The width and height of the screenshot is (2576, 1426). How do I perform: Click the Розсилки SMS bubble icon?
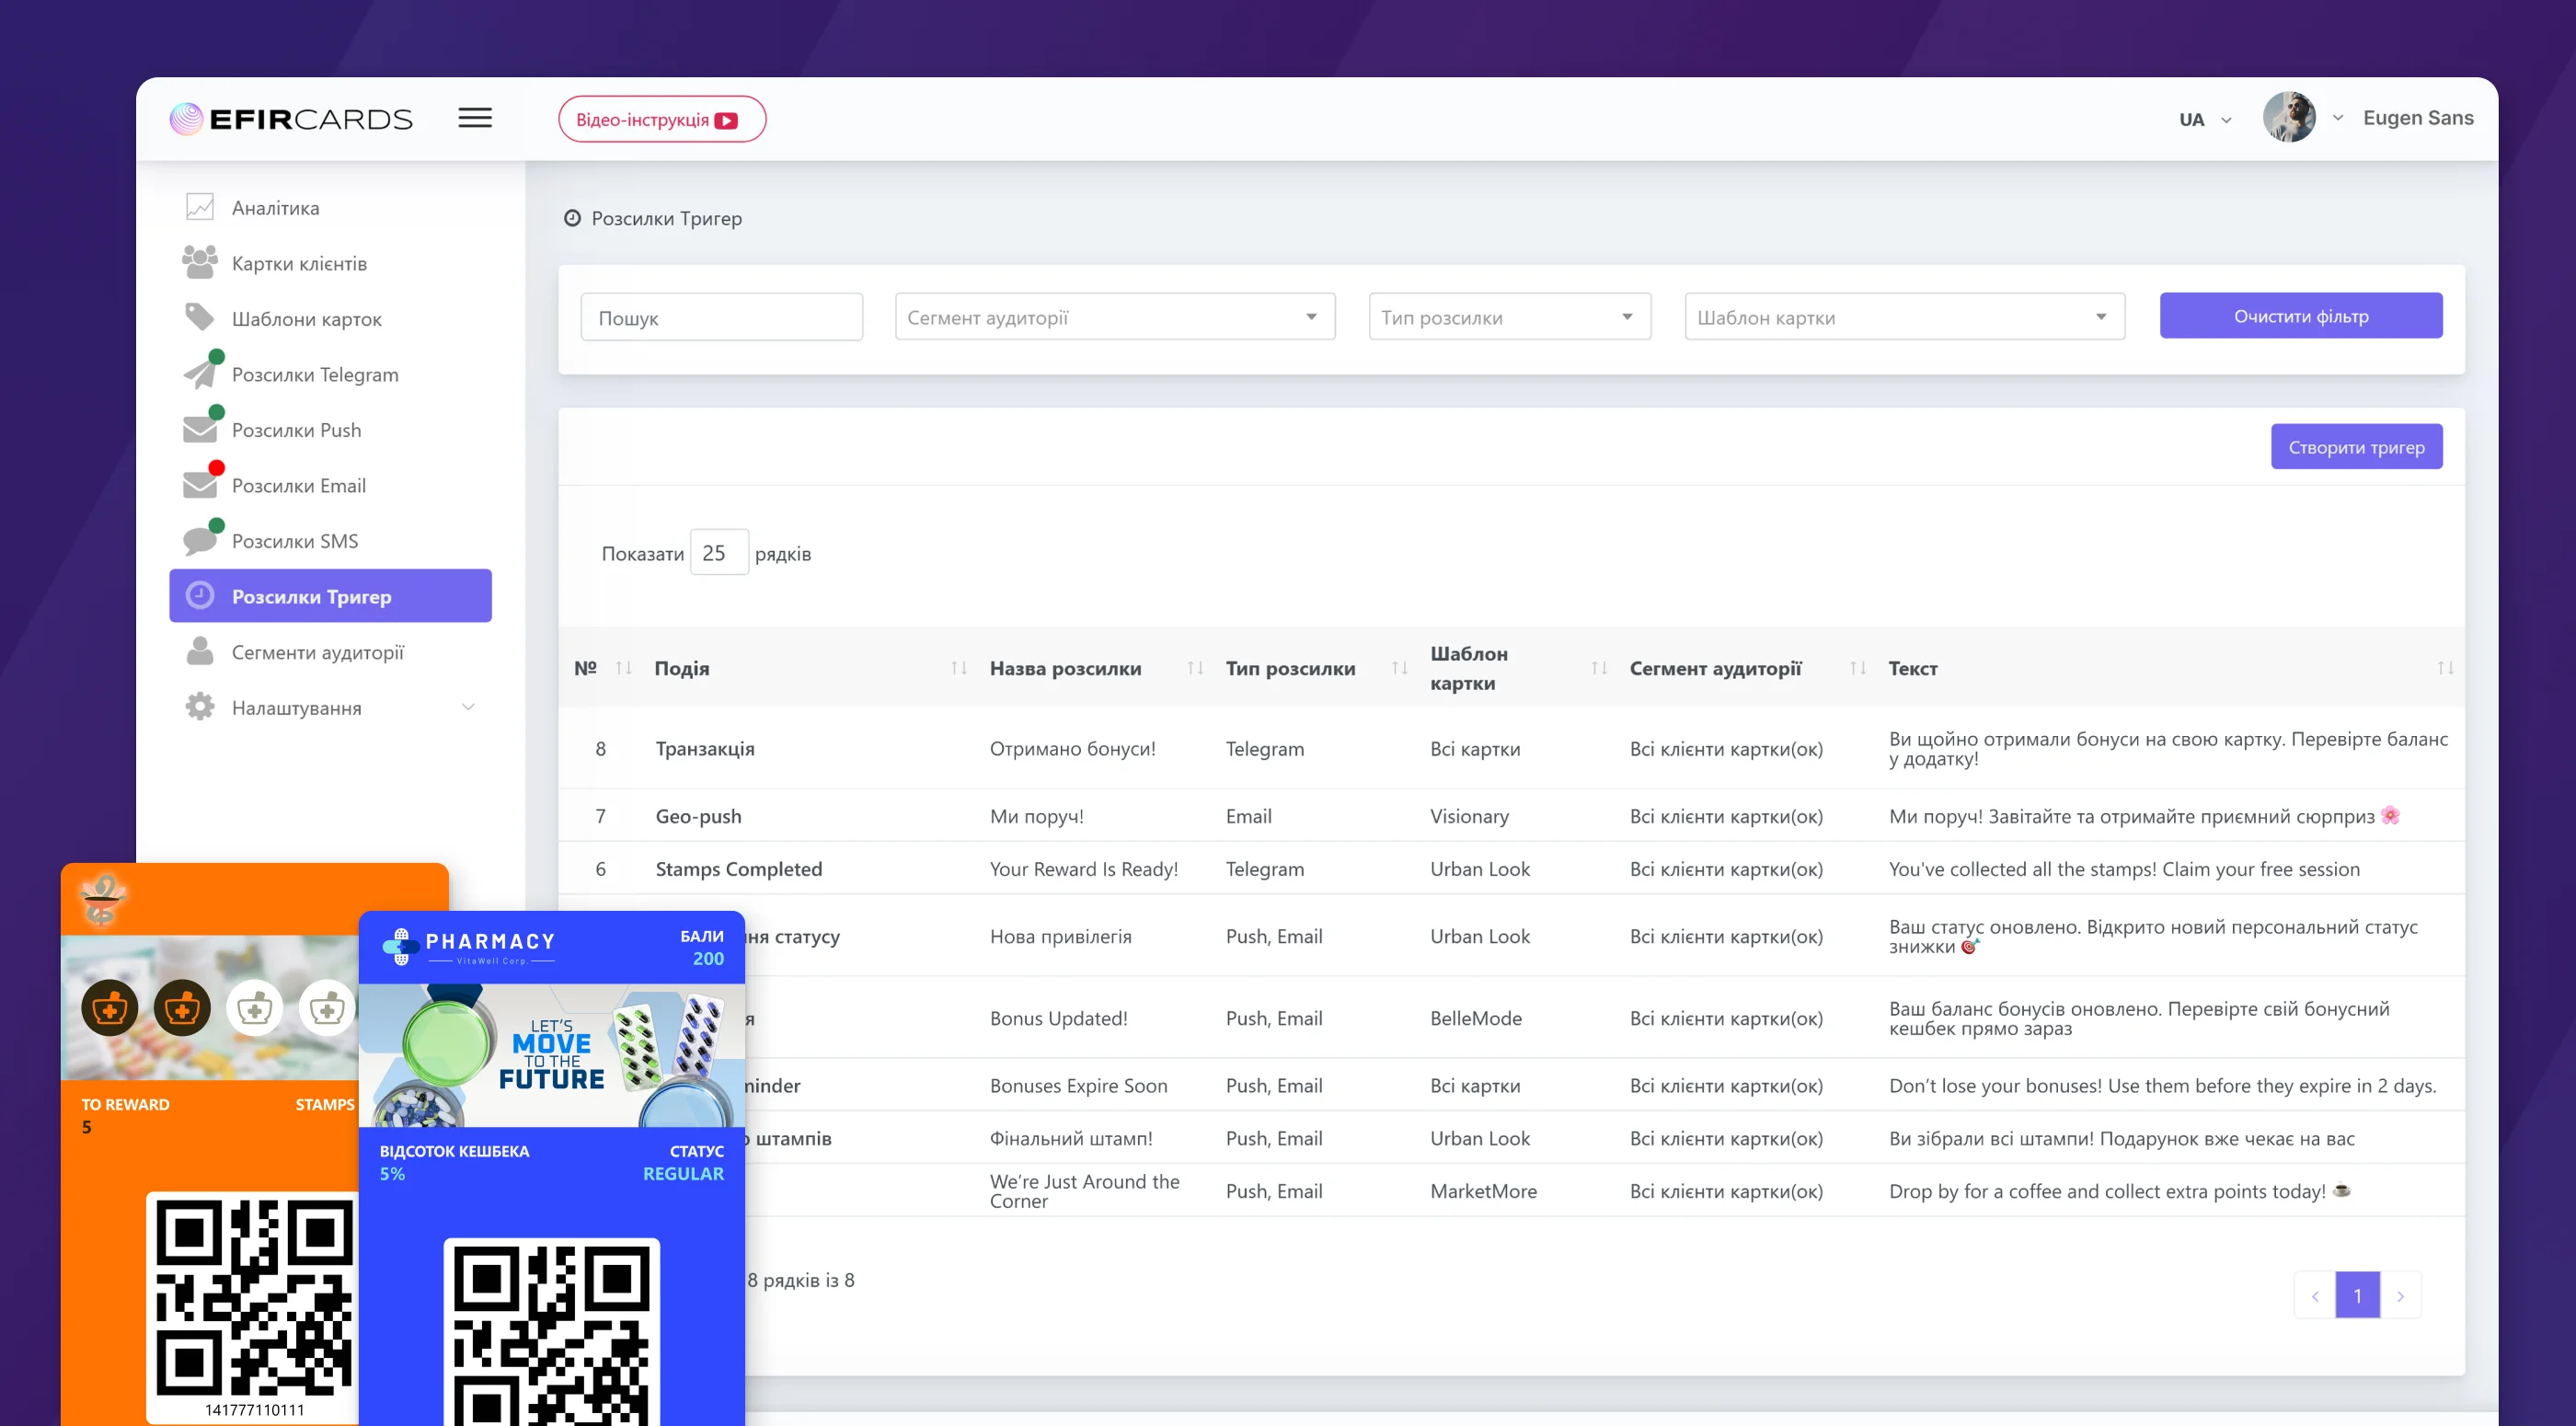(200, 540)
